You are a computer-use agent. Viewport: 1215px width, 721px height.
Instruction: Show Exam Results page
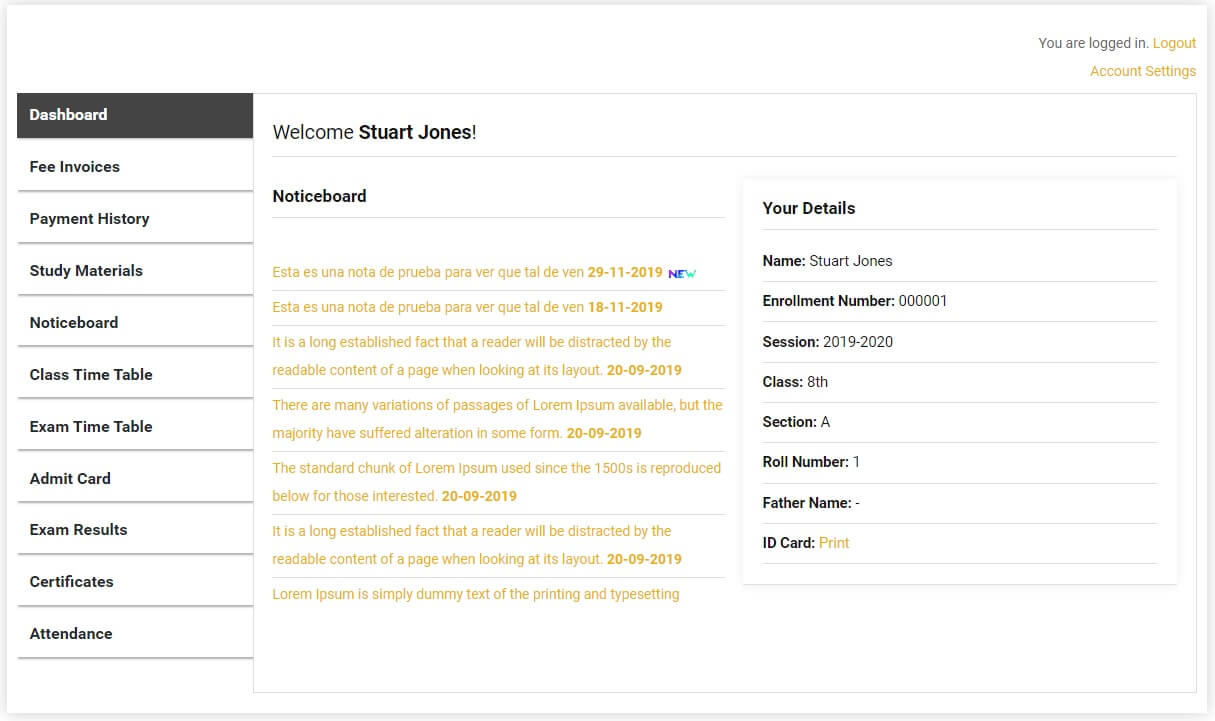click(135, 530)
